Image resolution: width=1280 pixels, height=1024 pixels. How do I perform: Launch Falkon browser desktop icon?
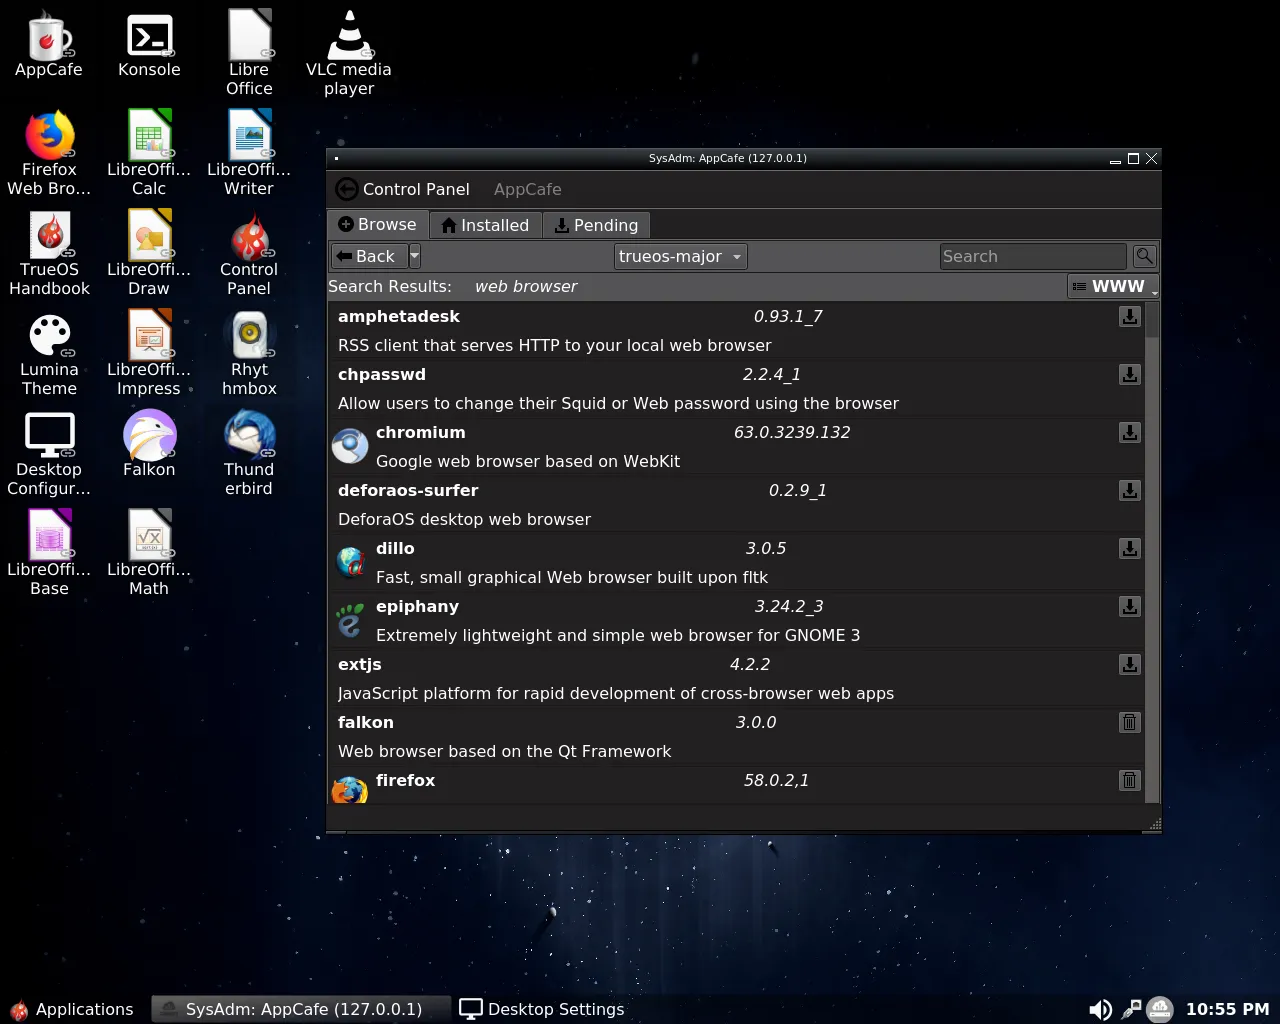coord(149,445)
